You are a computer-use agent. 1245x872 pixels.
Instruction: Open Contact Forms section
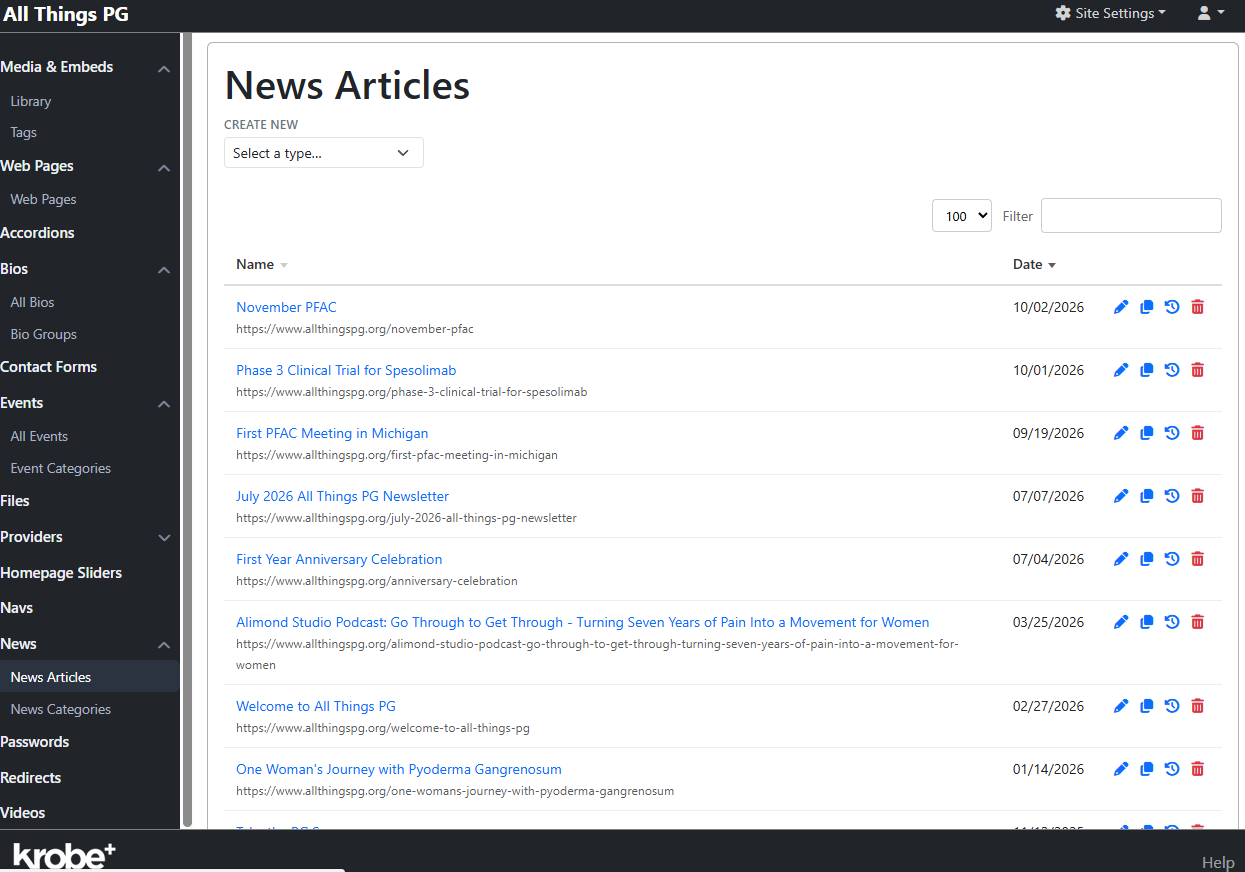point(48,366)
